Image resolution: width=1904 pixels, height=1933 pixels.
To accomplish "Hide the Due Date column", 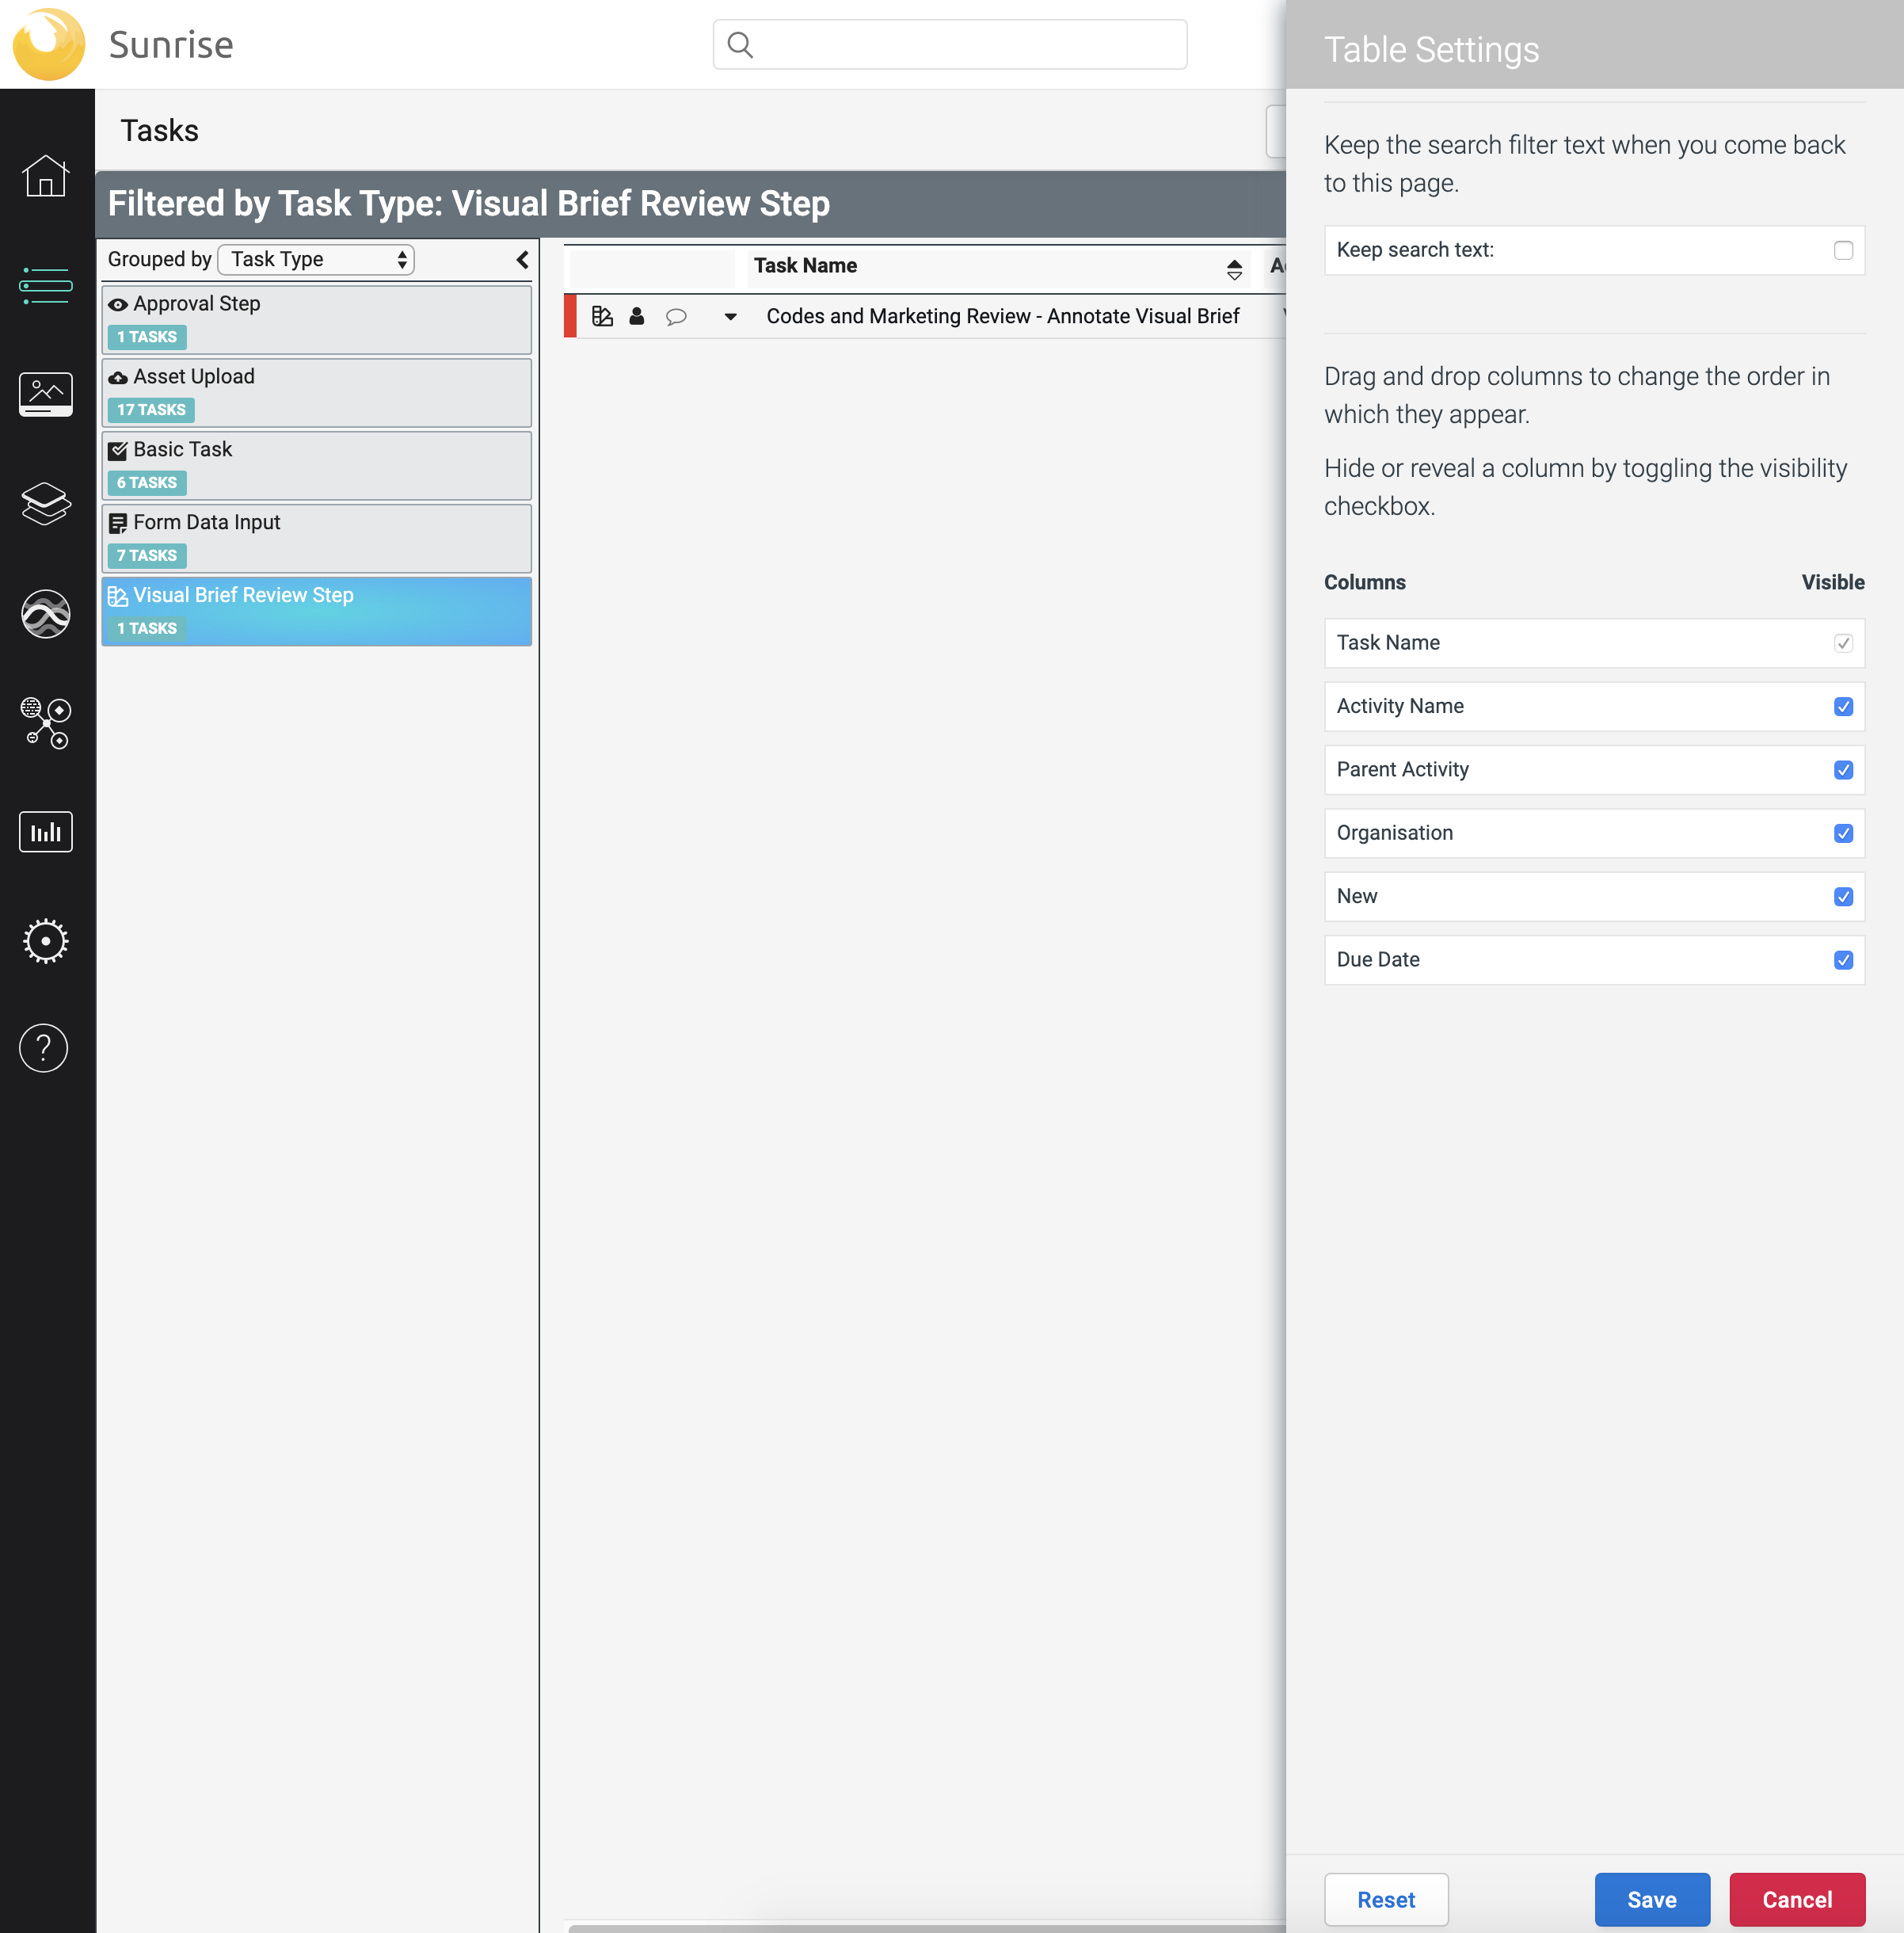I will tap(1842, 960).
